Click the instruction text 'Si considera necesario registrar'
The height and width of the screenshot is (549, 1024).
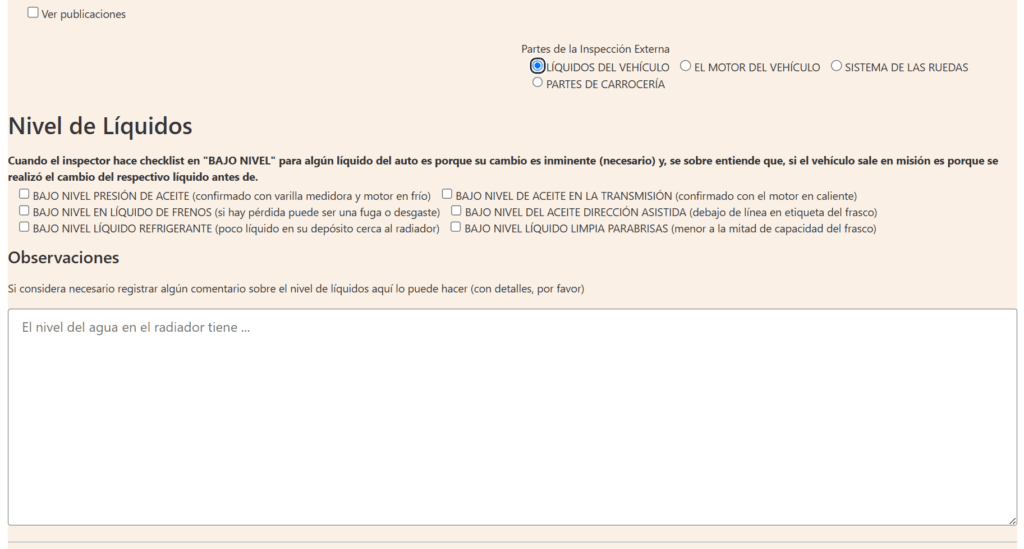pos(296,289)
